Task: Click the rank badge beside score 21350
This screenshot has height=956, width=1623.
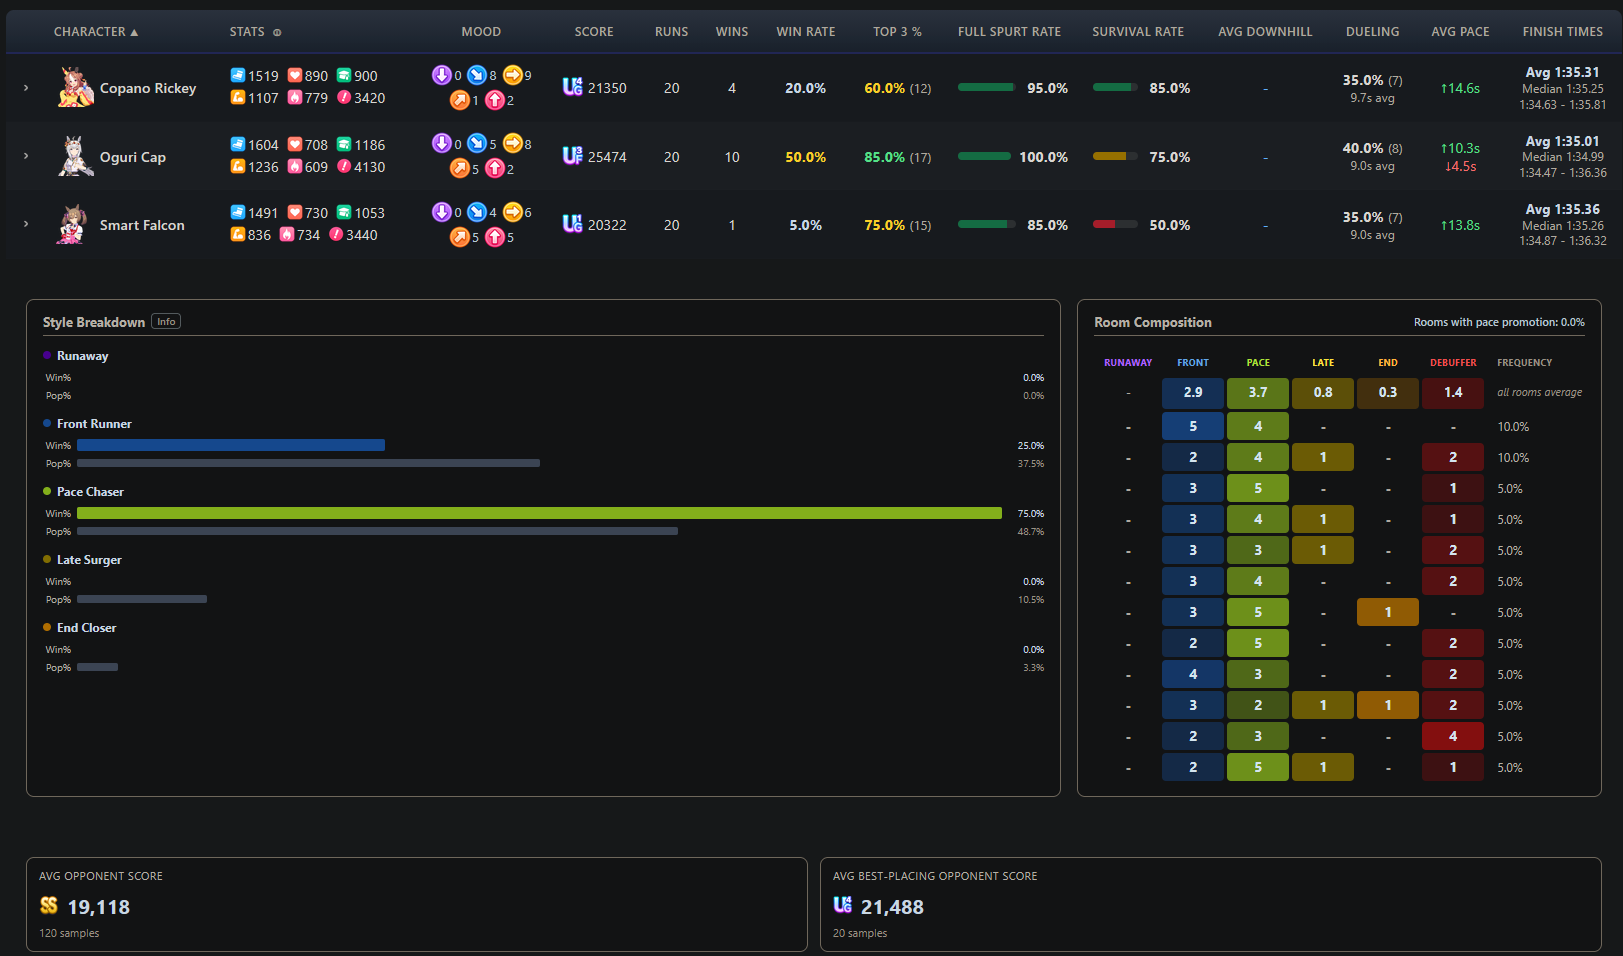Action: pos(572,87)
